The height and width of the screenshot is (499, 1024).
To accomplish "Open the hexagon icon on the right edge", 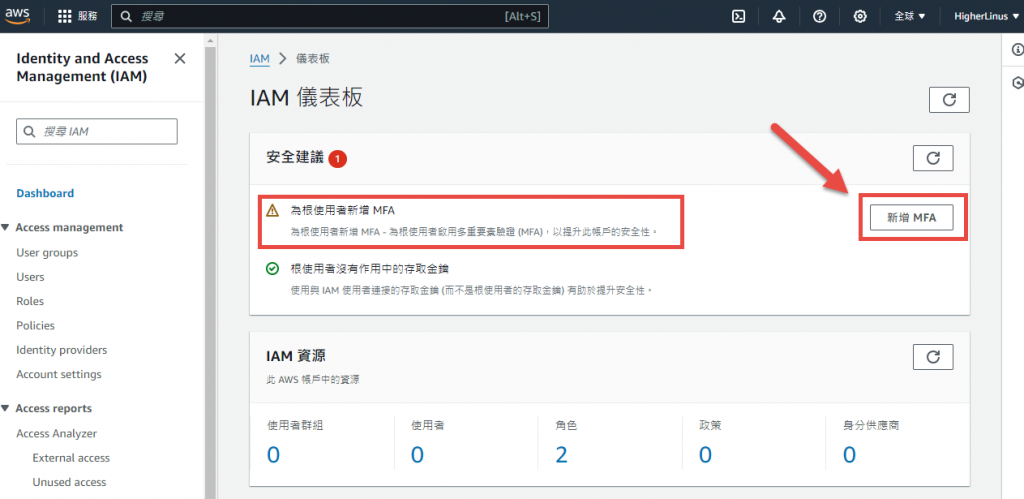I will tap(1017, 83).
